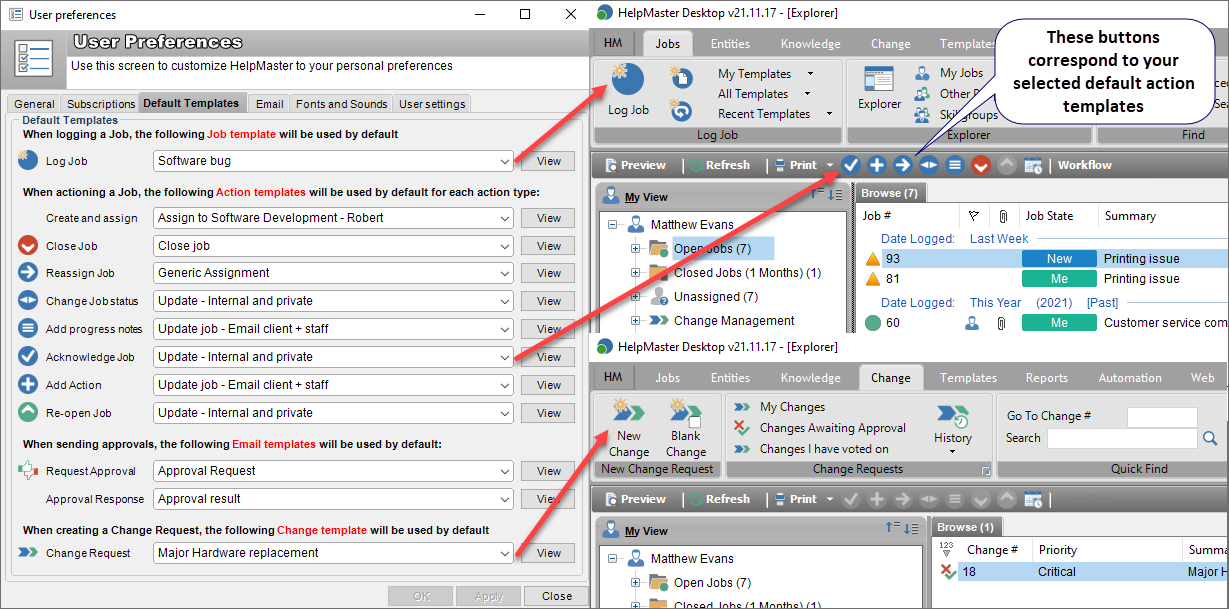Click the red Close Job toolbar icon

(981, 165)
